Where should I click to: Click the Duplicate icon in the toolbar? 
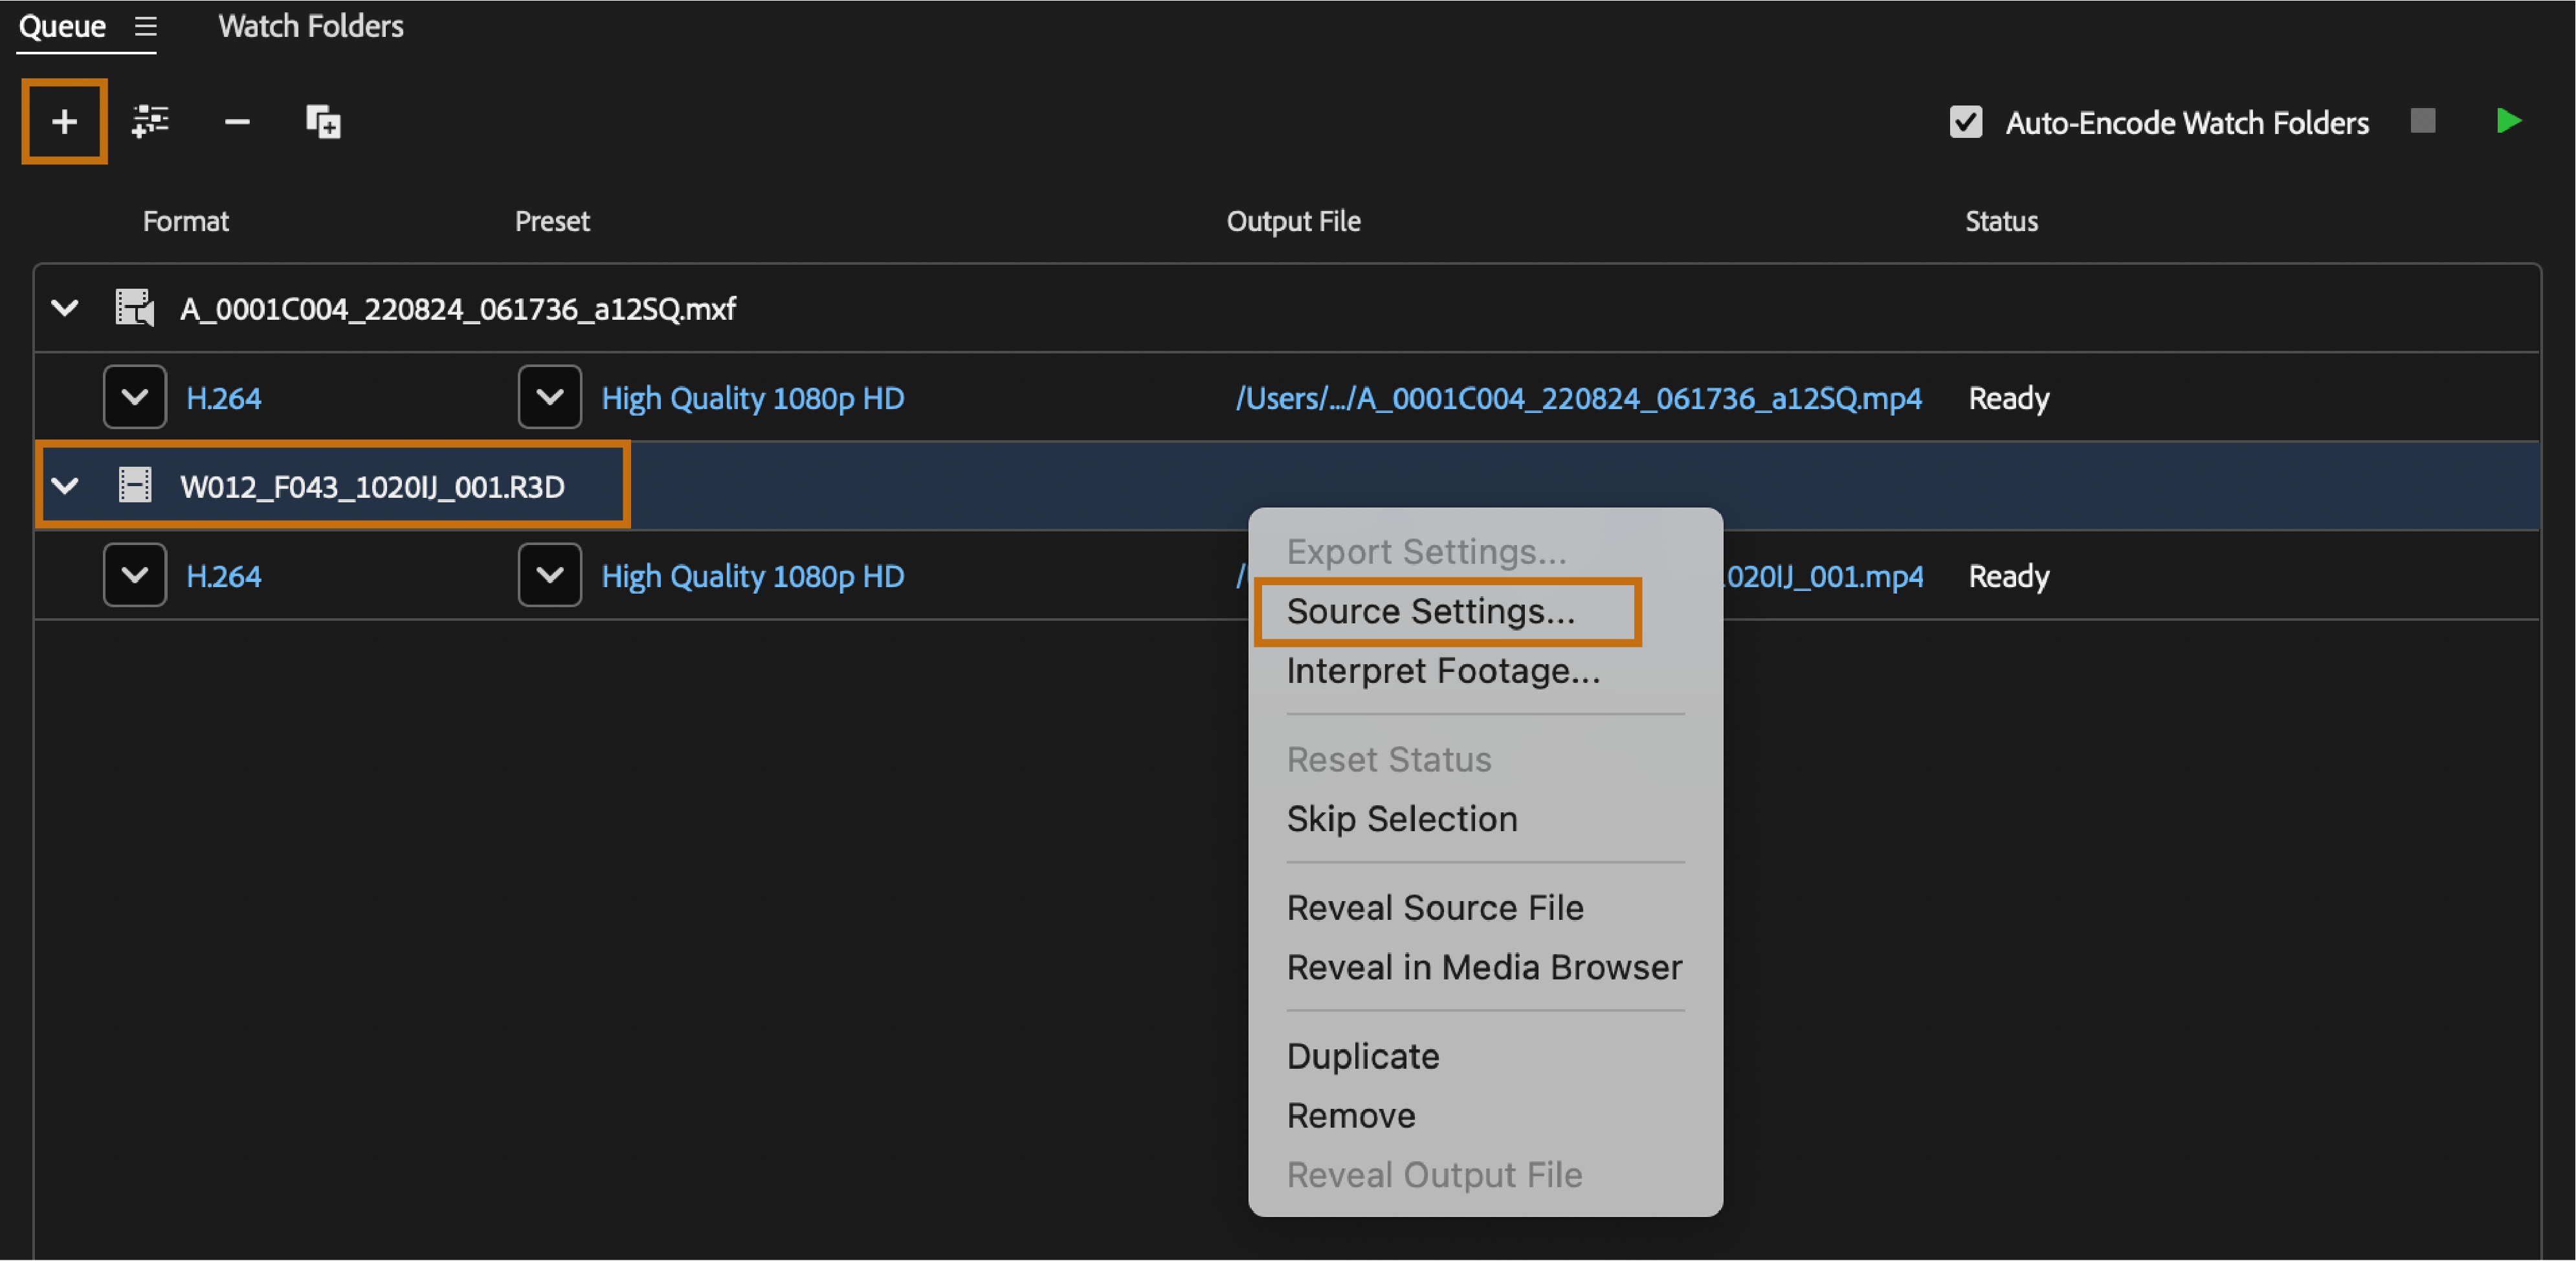(x=323, y=122)
